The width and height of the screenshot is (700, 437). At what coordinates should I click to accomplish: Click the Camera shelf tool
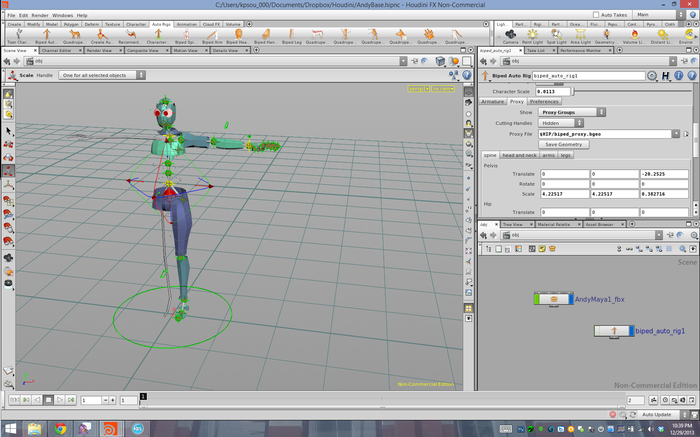[x=510, y=36]
